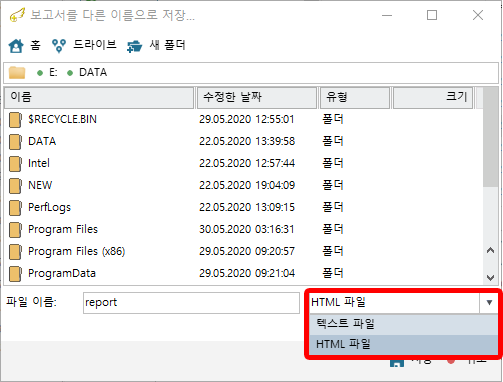Create a new folder via 새 폴더 icon

click(x=135, y=46)
